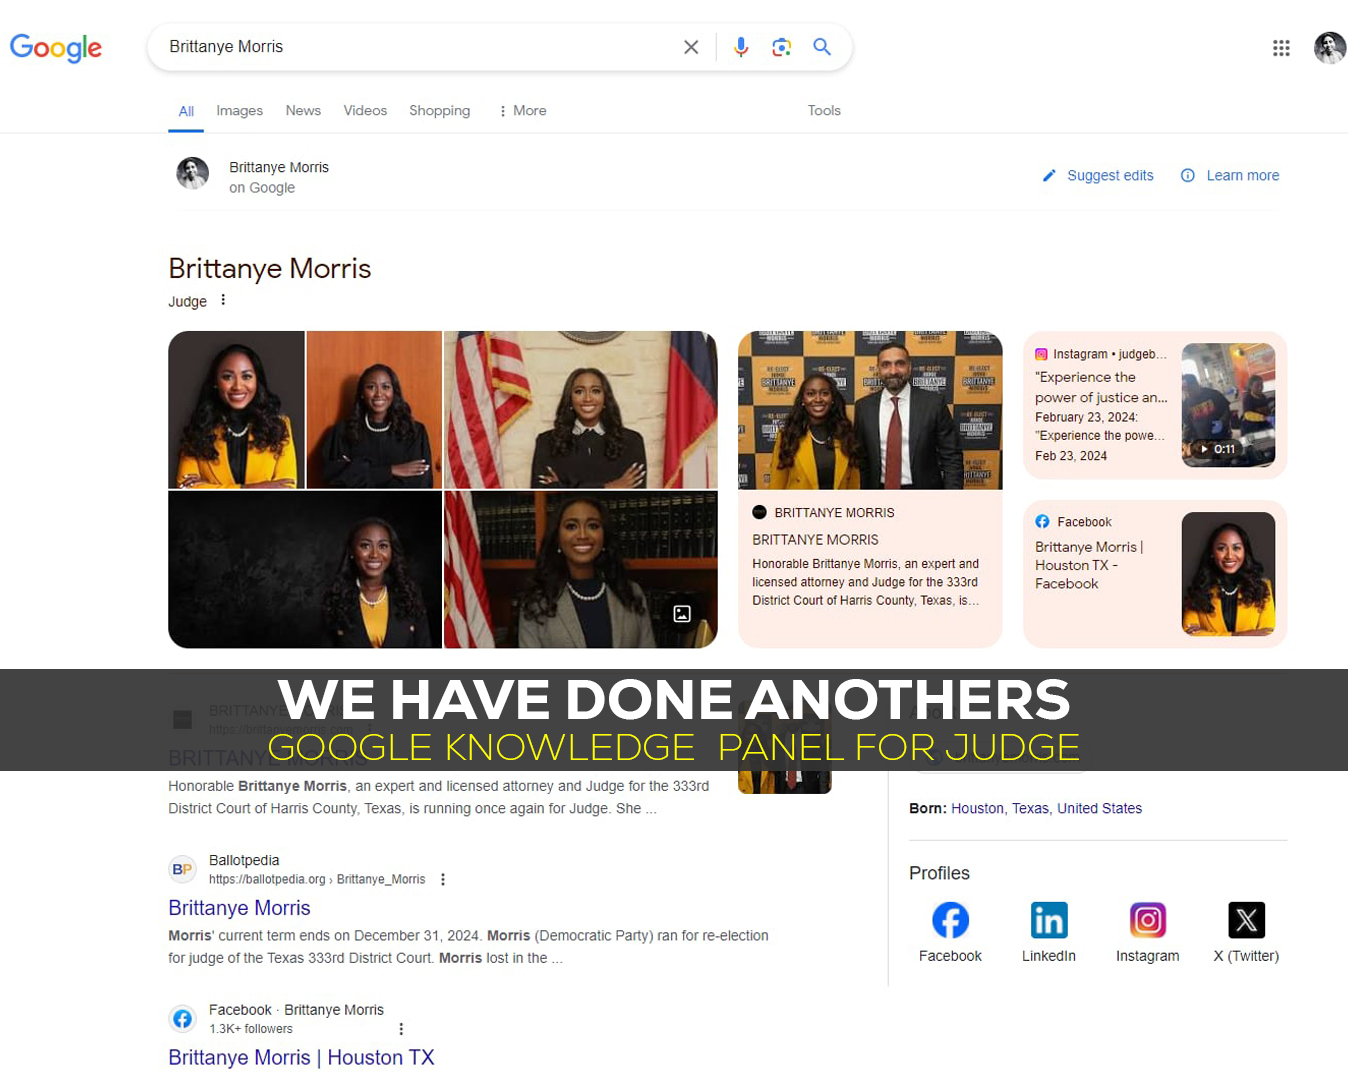Switch to the Videos tab
This screenshot has width=1348, height=1072.
[365, 111]
